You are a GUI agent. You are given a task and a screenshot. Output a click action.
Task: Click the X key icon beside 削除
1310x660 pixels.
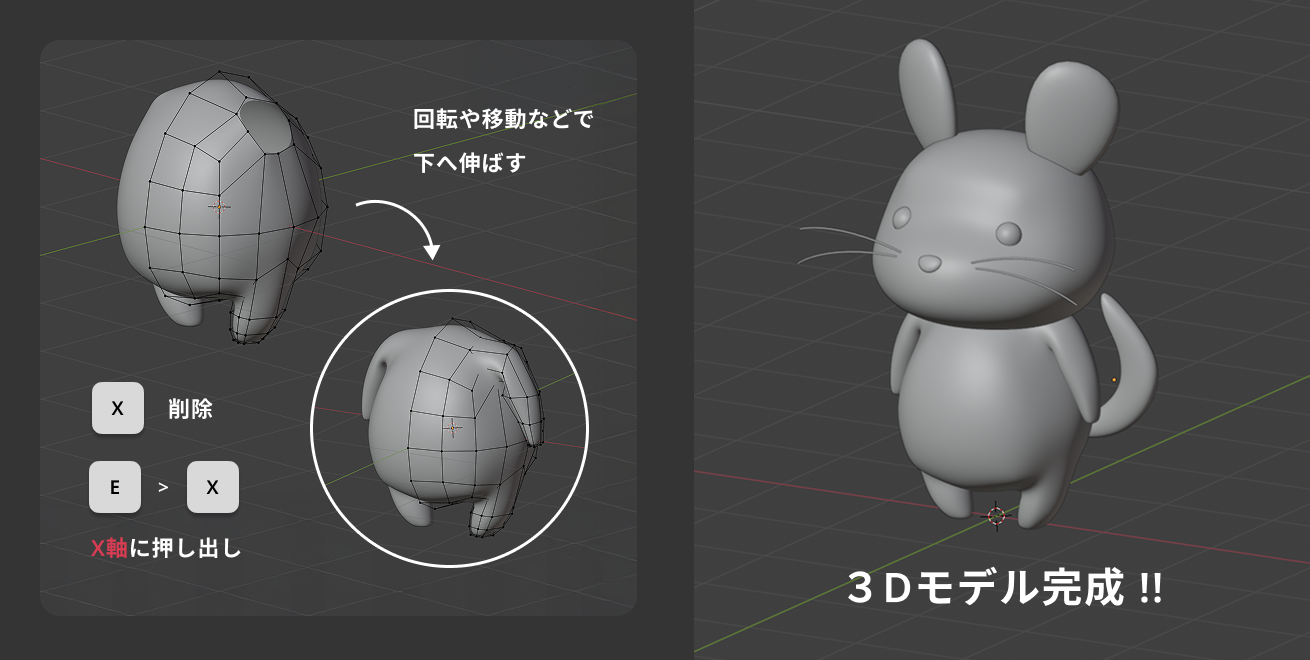[117, 408]
